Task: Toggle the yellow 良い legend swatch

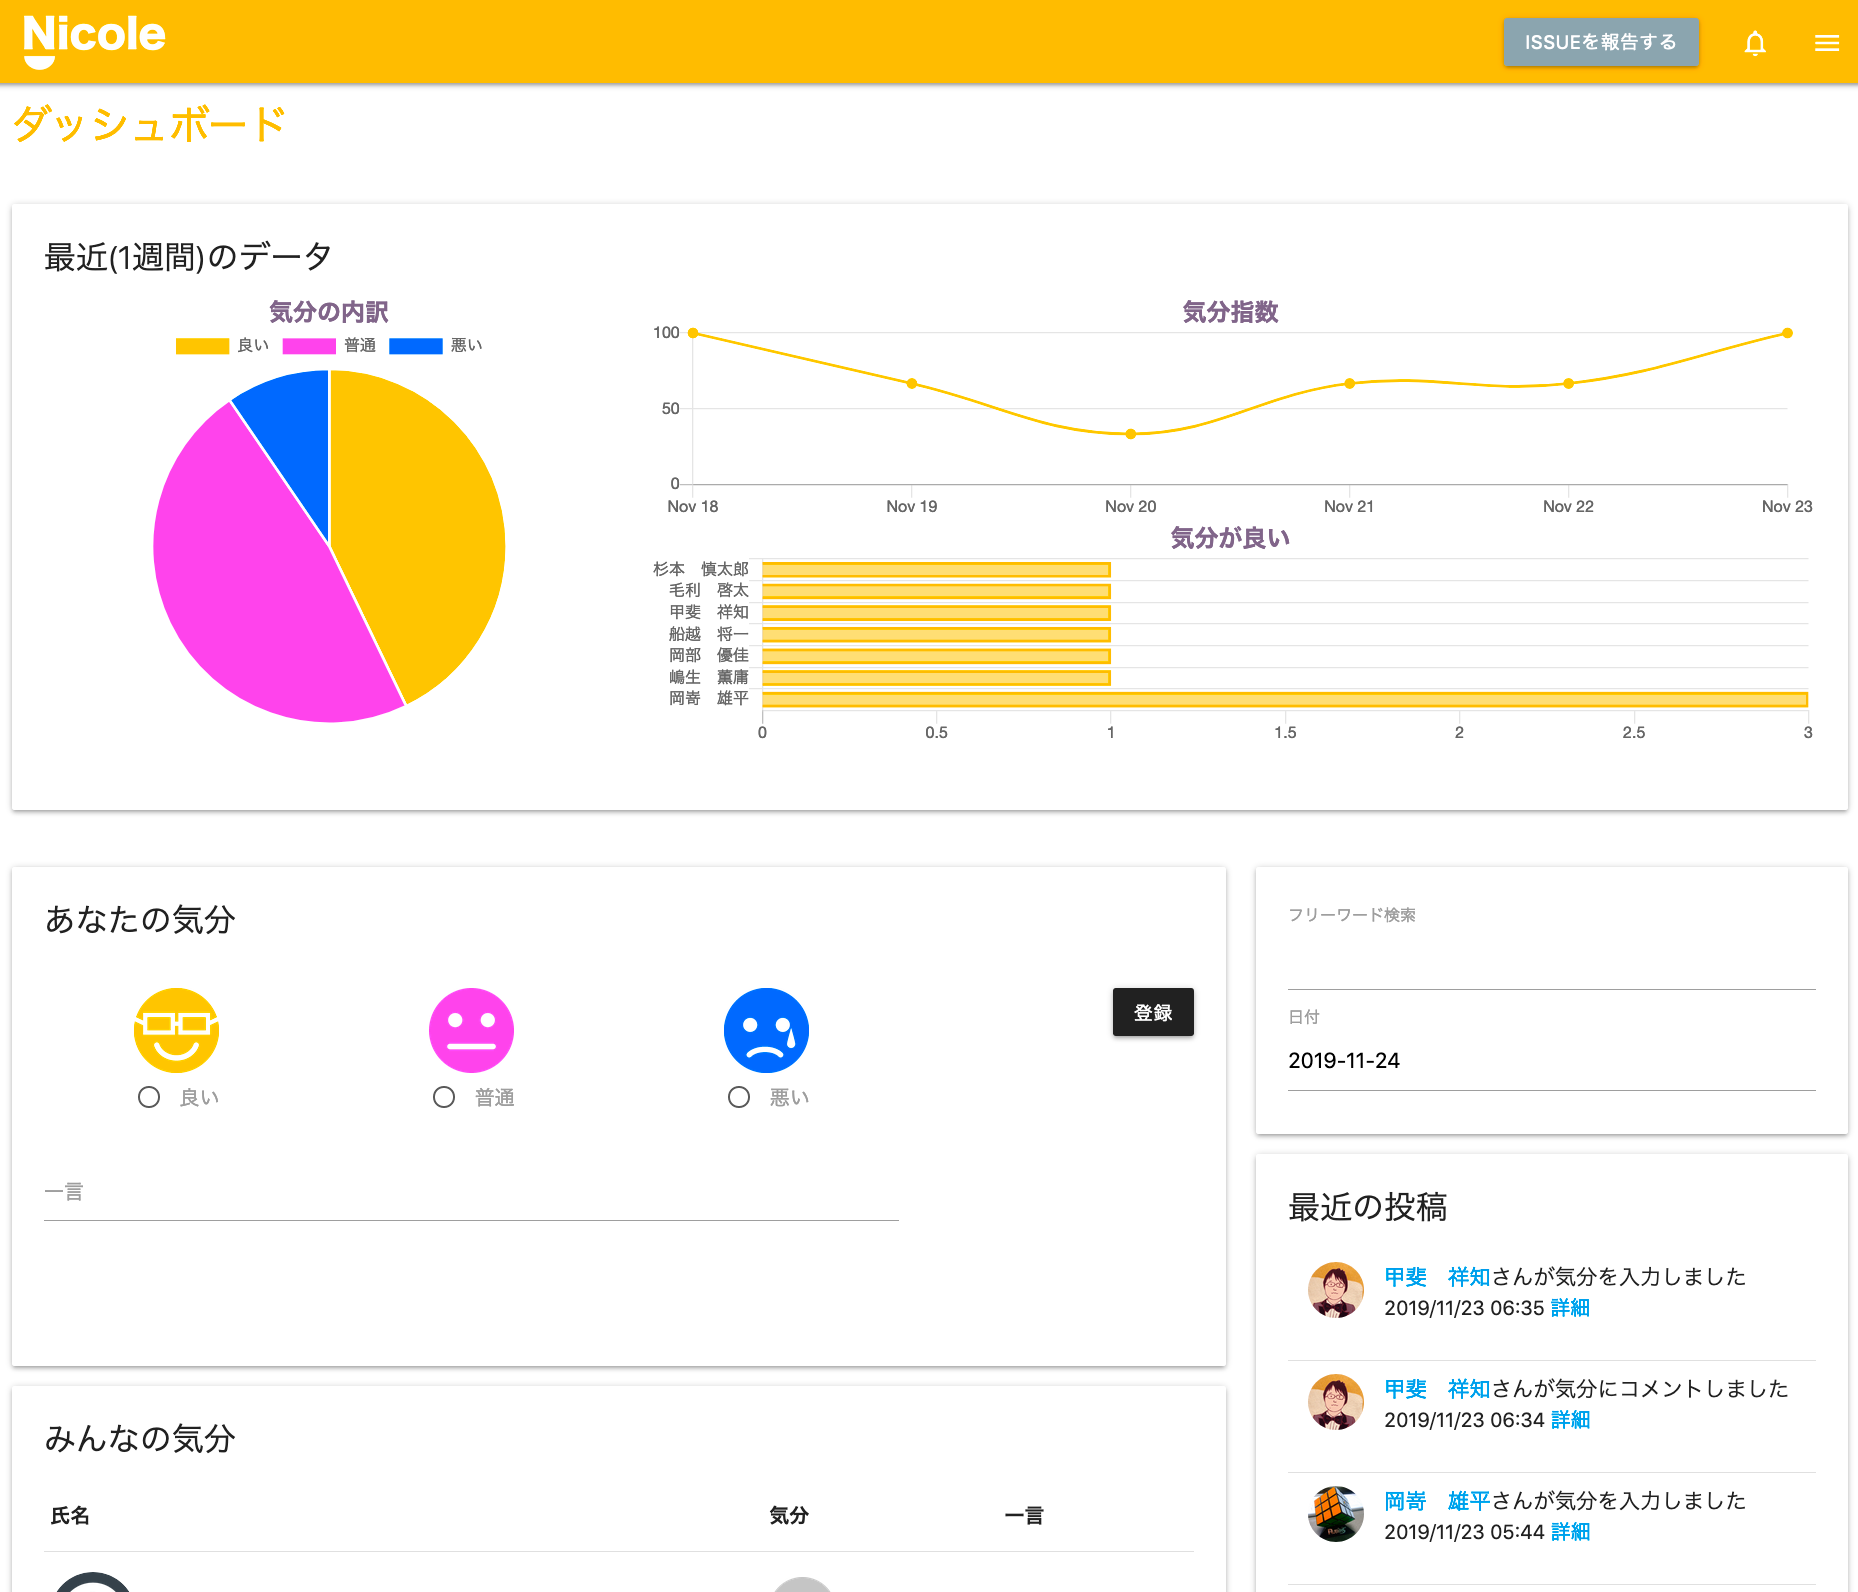Action: (x=202, y=346)
